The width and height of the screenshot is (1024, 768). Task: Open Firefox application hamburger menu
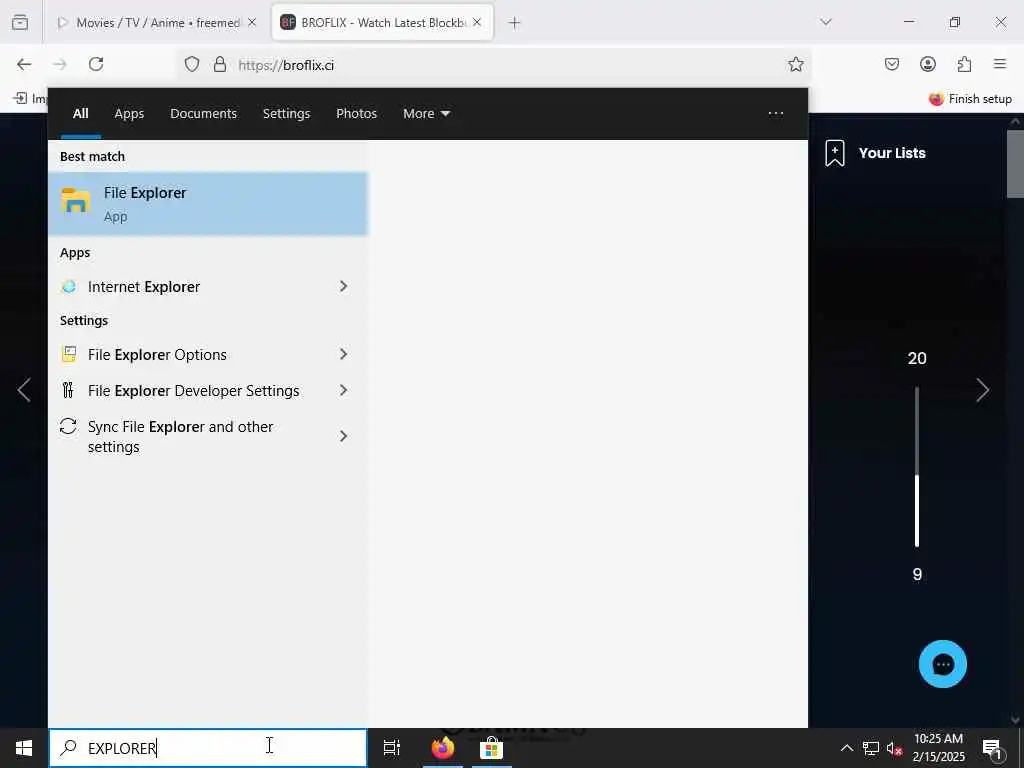1000,64
